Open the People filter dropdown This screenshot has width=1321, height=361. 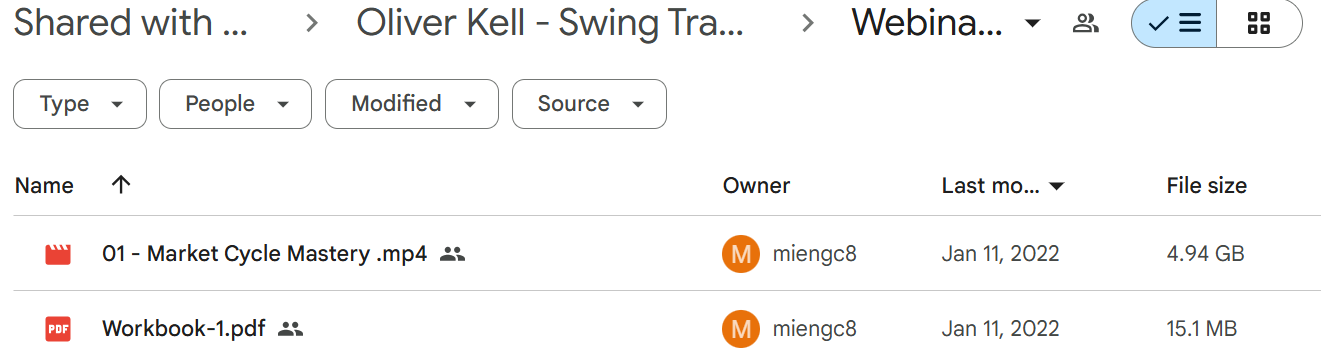pos(235,104)
